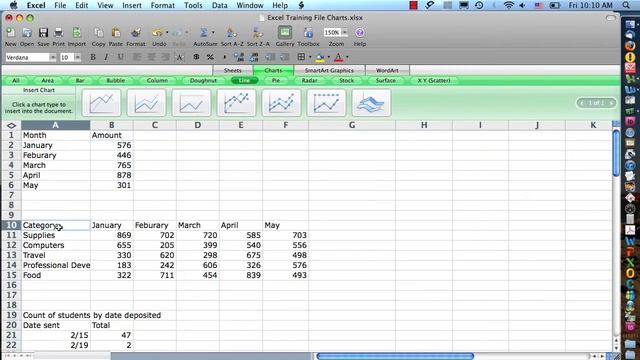Select the Bar chart category
Image resolution: width=640 pixels, height=360 pixels.
click(80, 80)
